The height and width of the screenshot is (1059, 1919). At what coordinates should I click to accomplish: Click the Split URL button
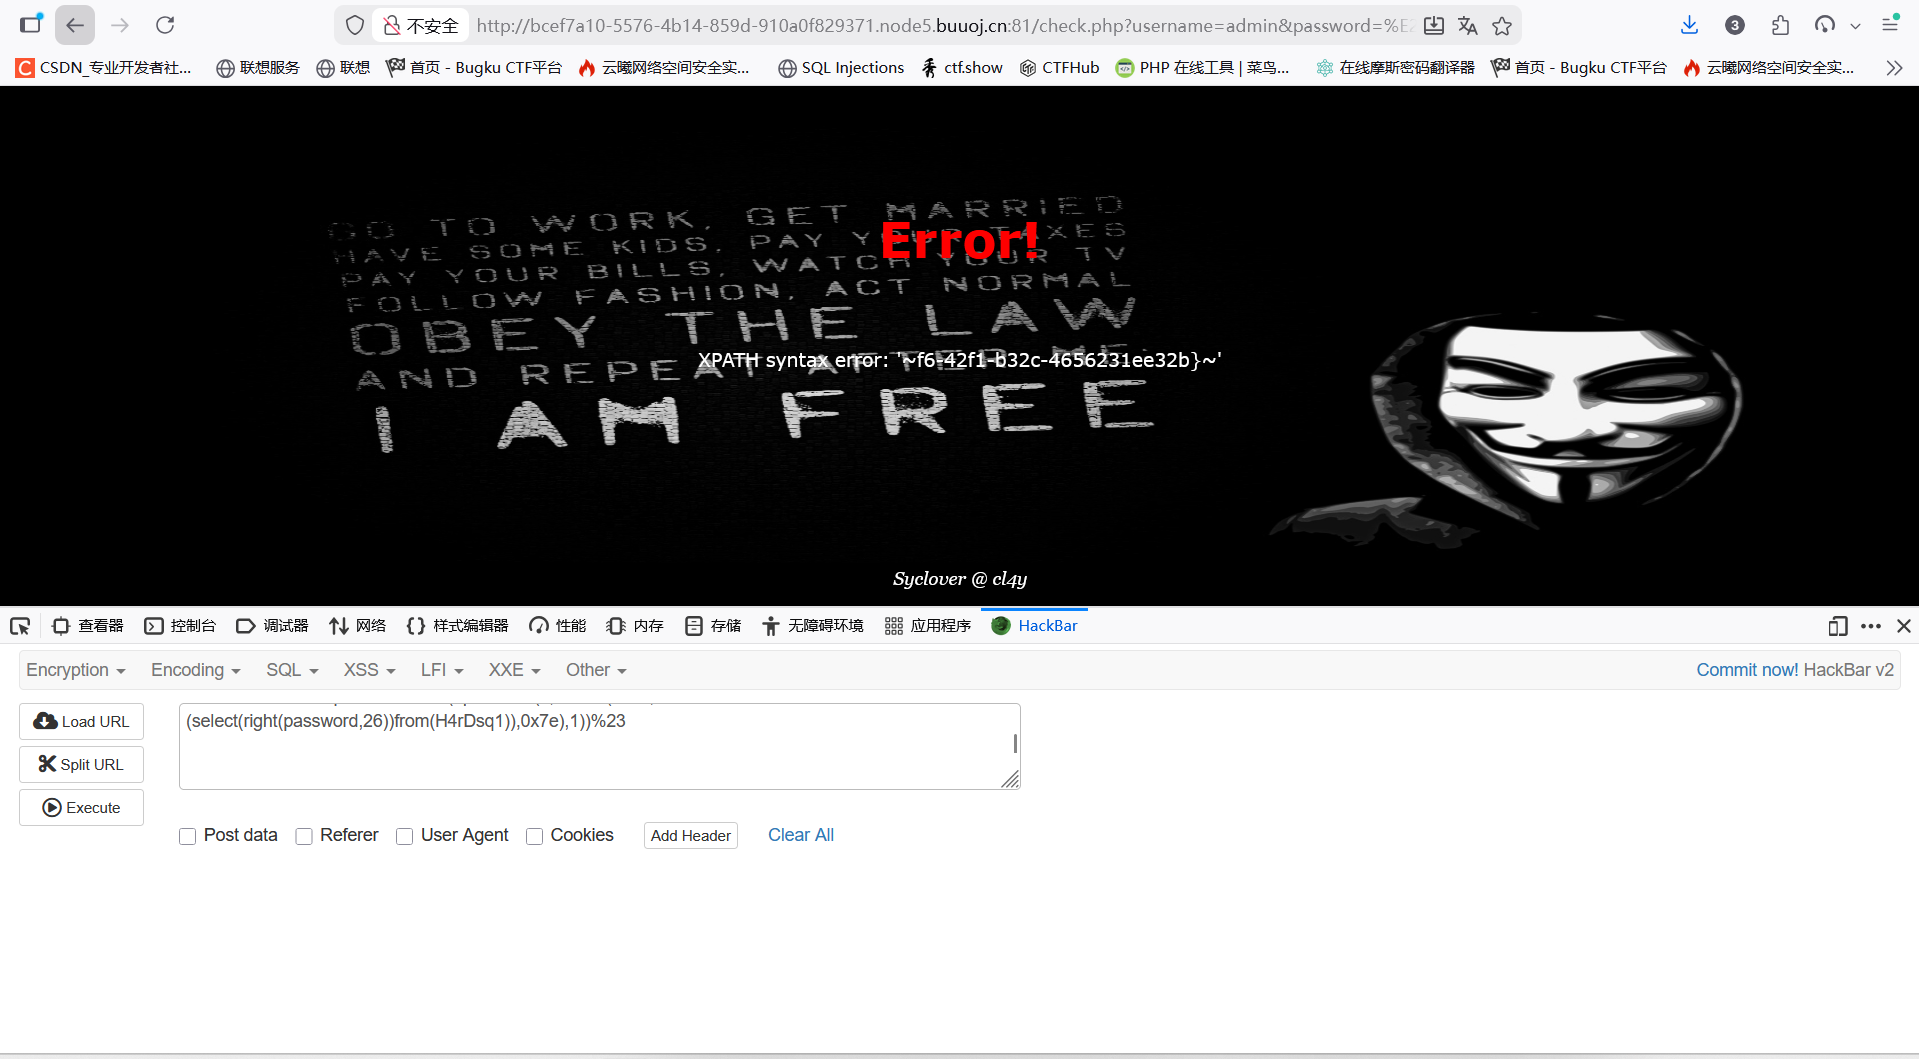[81, 765]
